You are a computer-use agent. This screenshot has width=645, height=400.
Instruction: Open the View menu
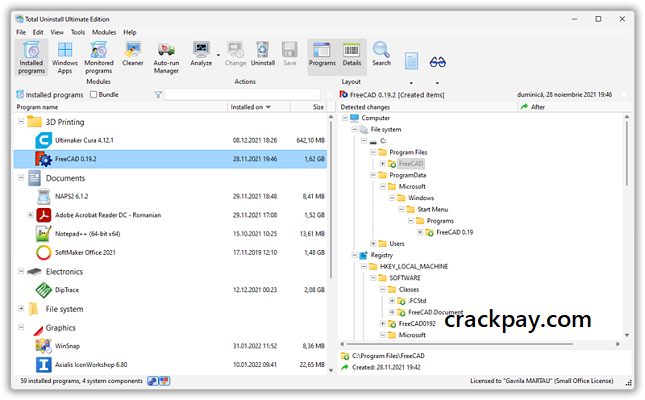57,32
